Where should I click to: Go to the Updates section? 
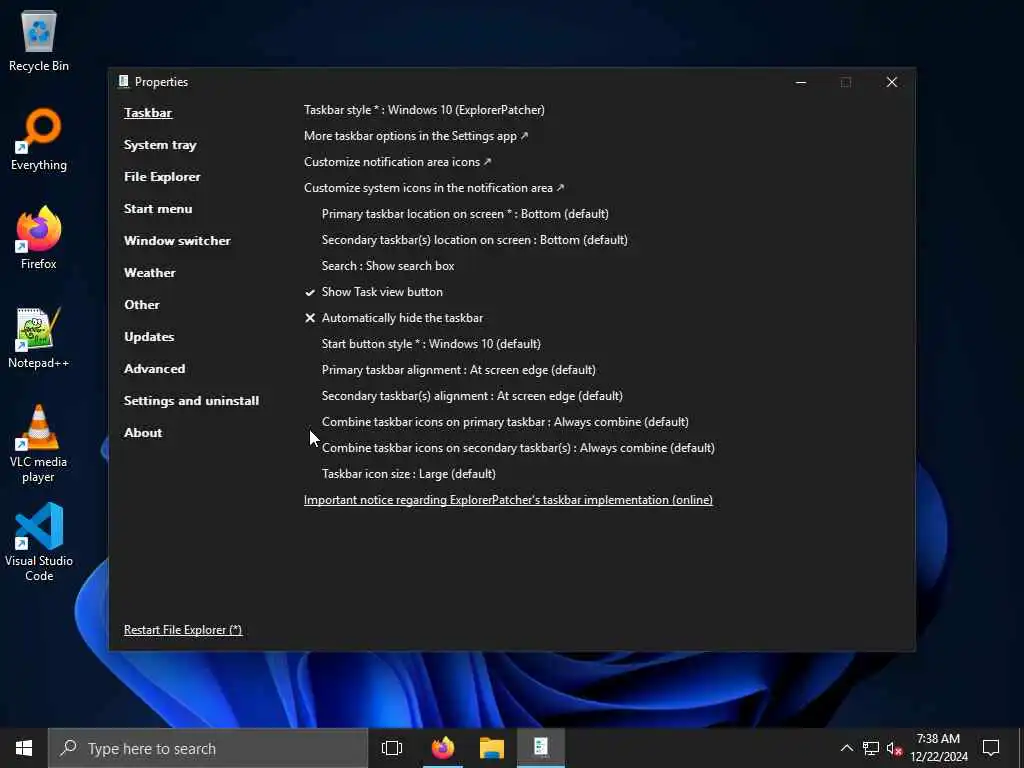(149, 337)
